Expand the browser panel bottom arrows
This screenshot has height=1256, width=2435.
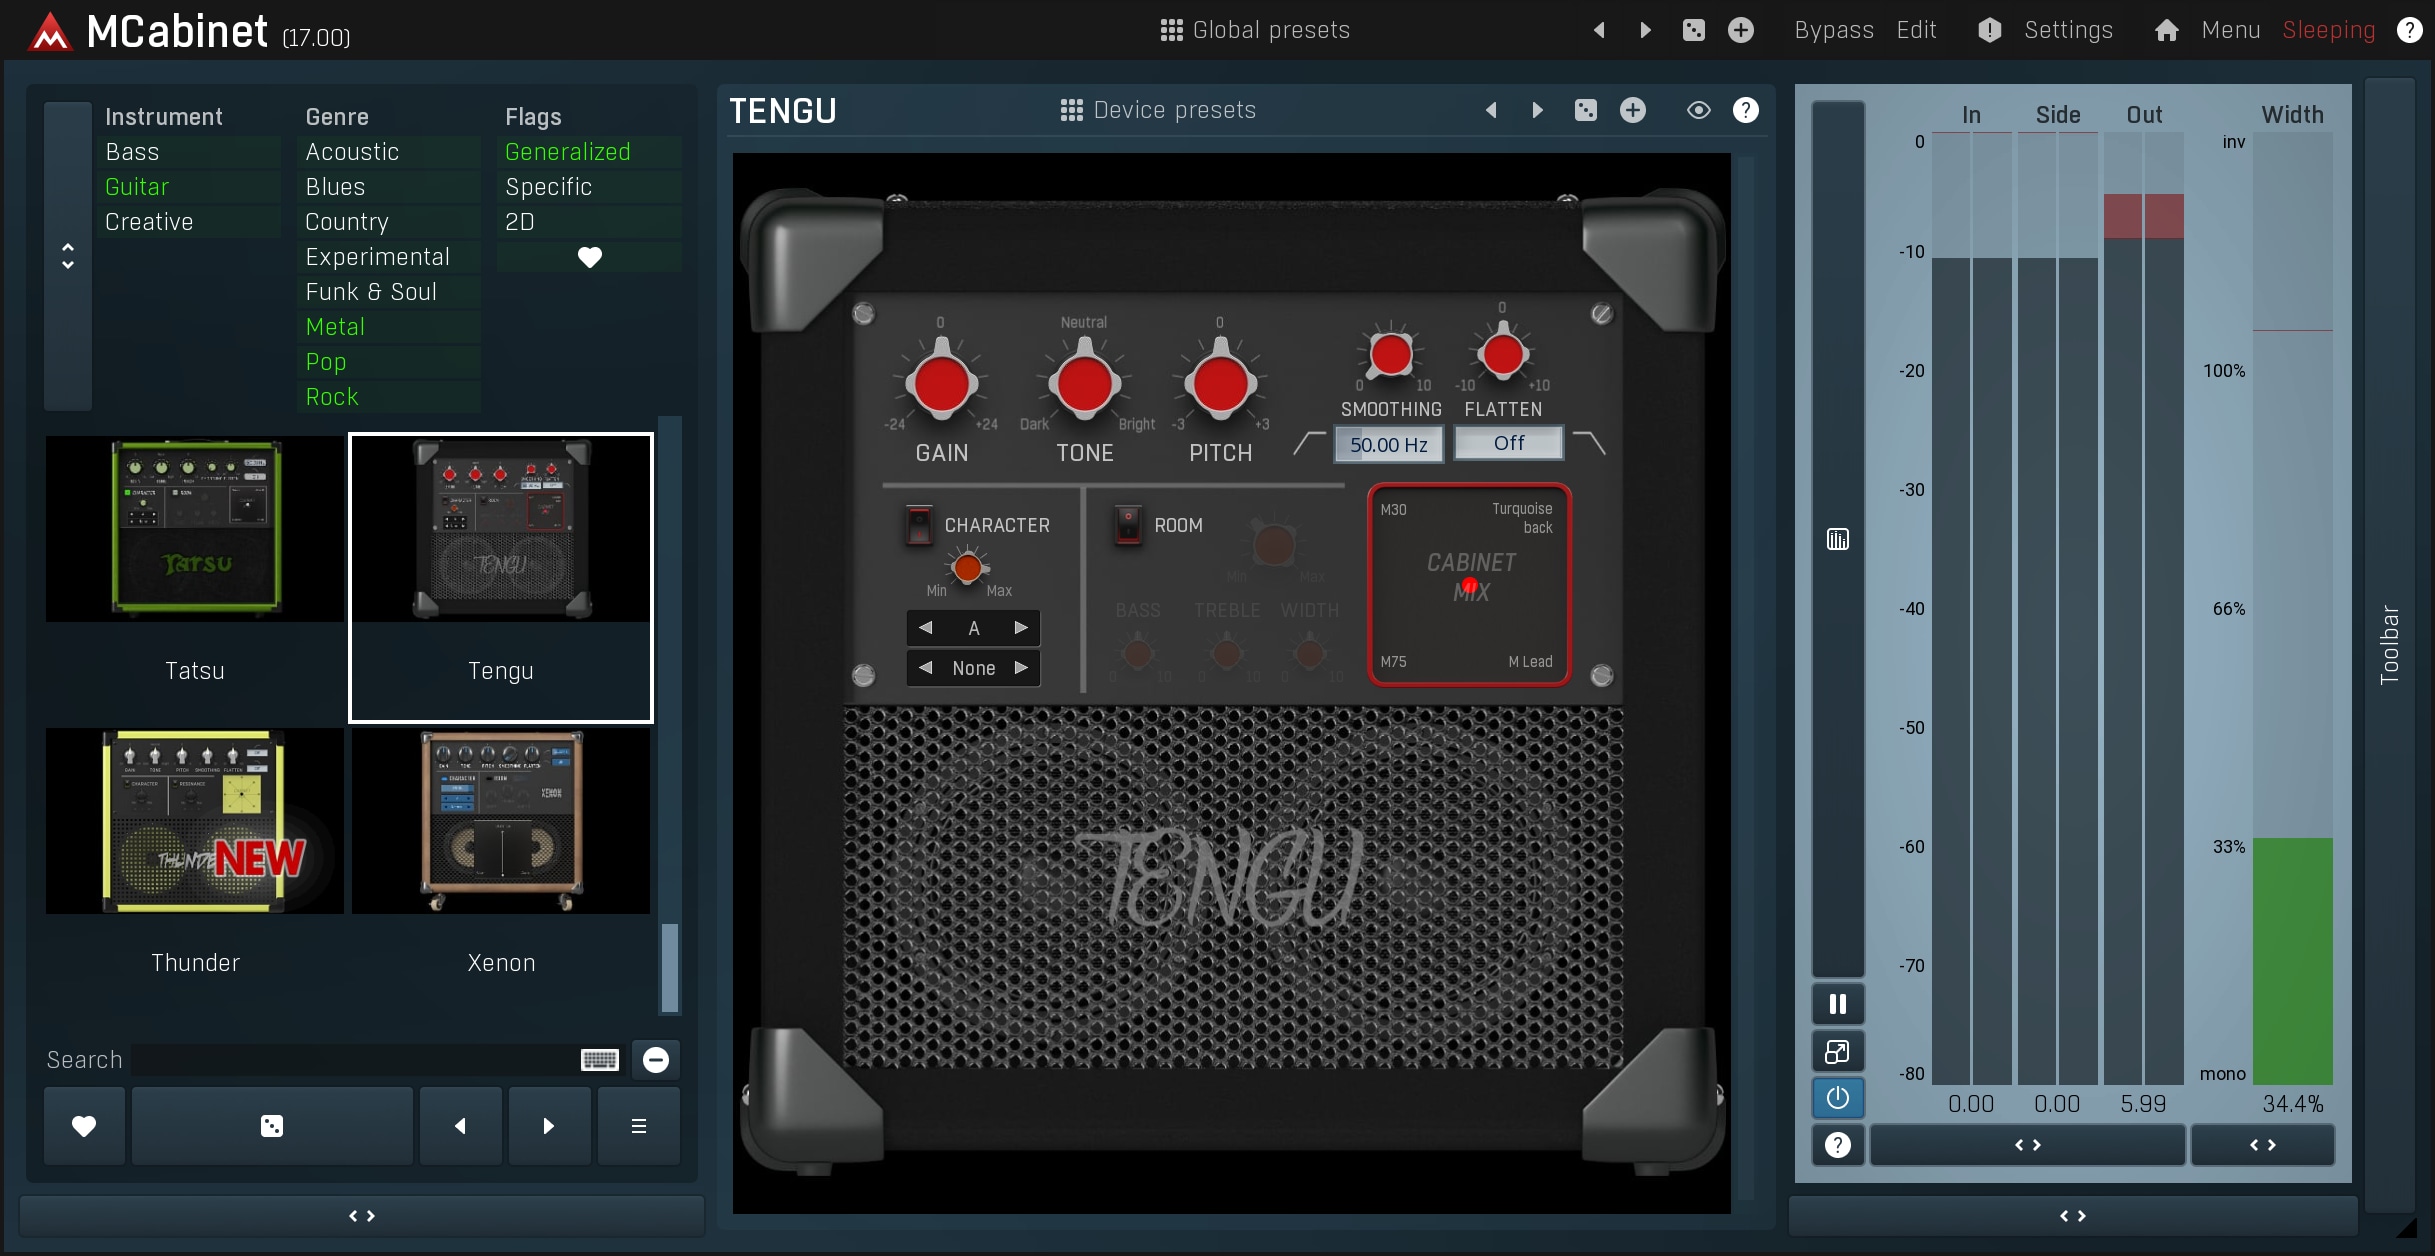point(362,1216)
